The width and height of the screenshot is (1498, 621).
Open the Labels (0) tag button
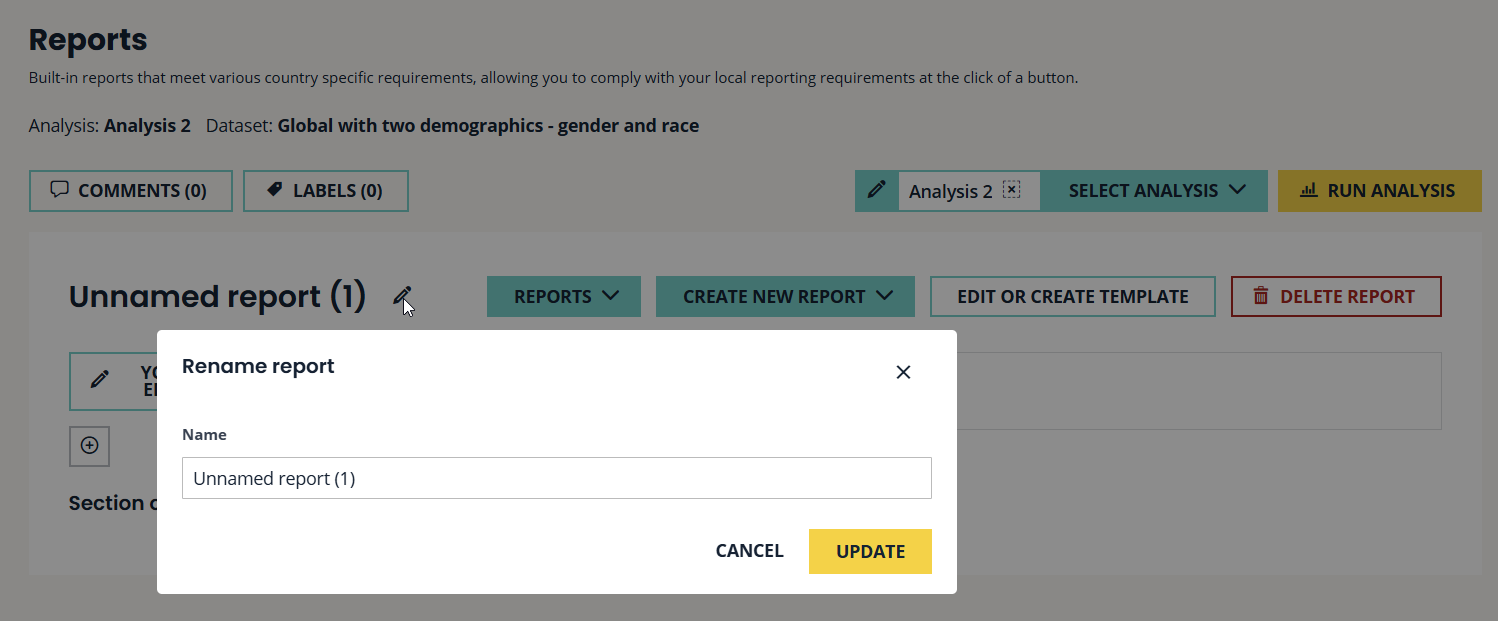point(325,191)
